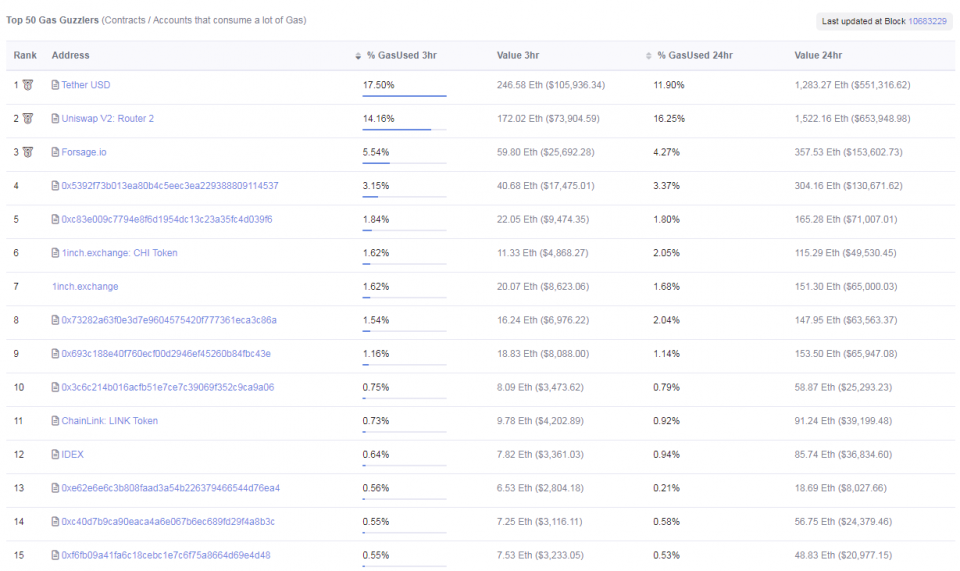
Task: Click Tether USD 17.50% gas usage bar
Action: click(x=404, y=96)
